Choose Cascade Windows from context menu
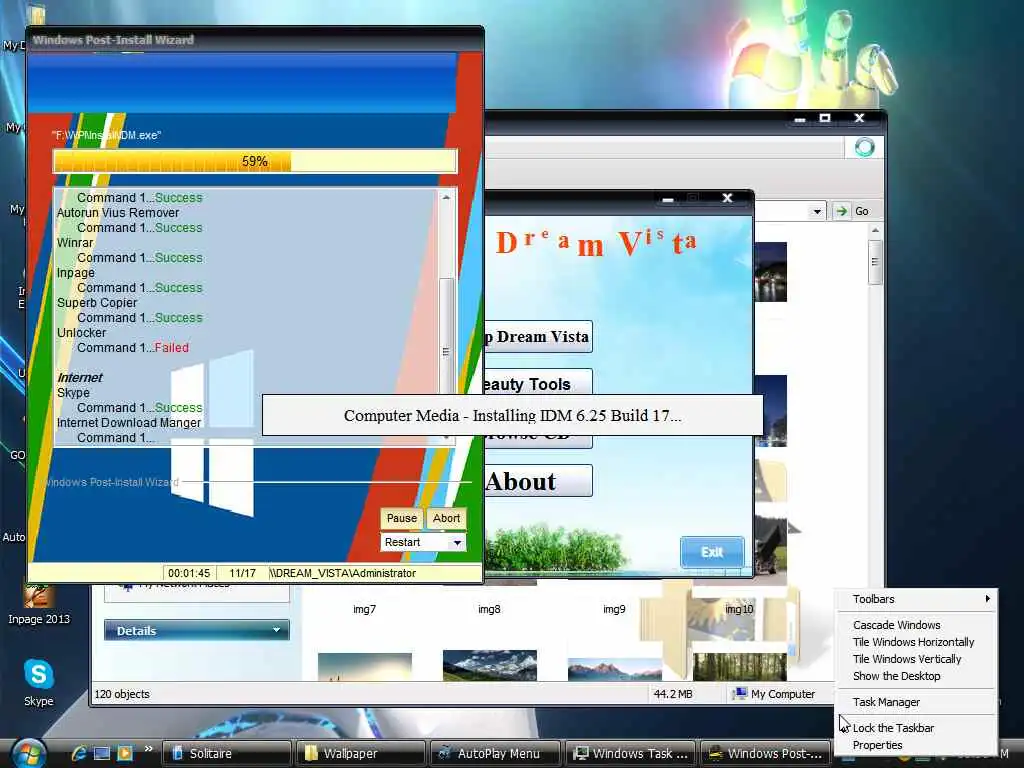This screenshot has height=768, width=1024. 916,625
